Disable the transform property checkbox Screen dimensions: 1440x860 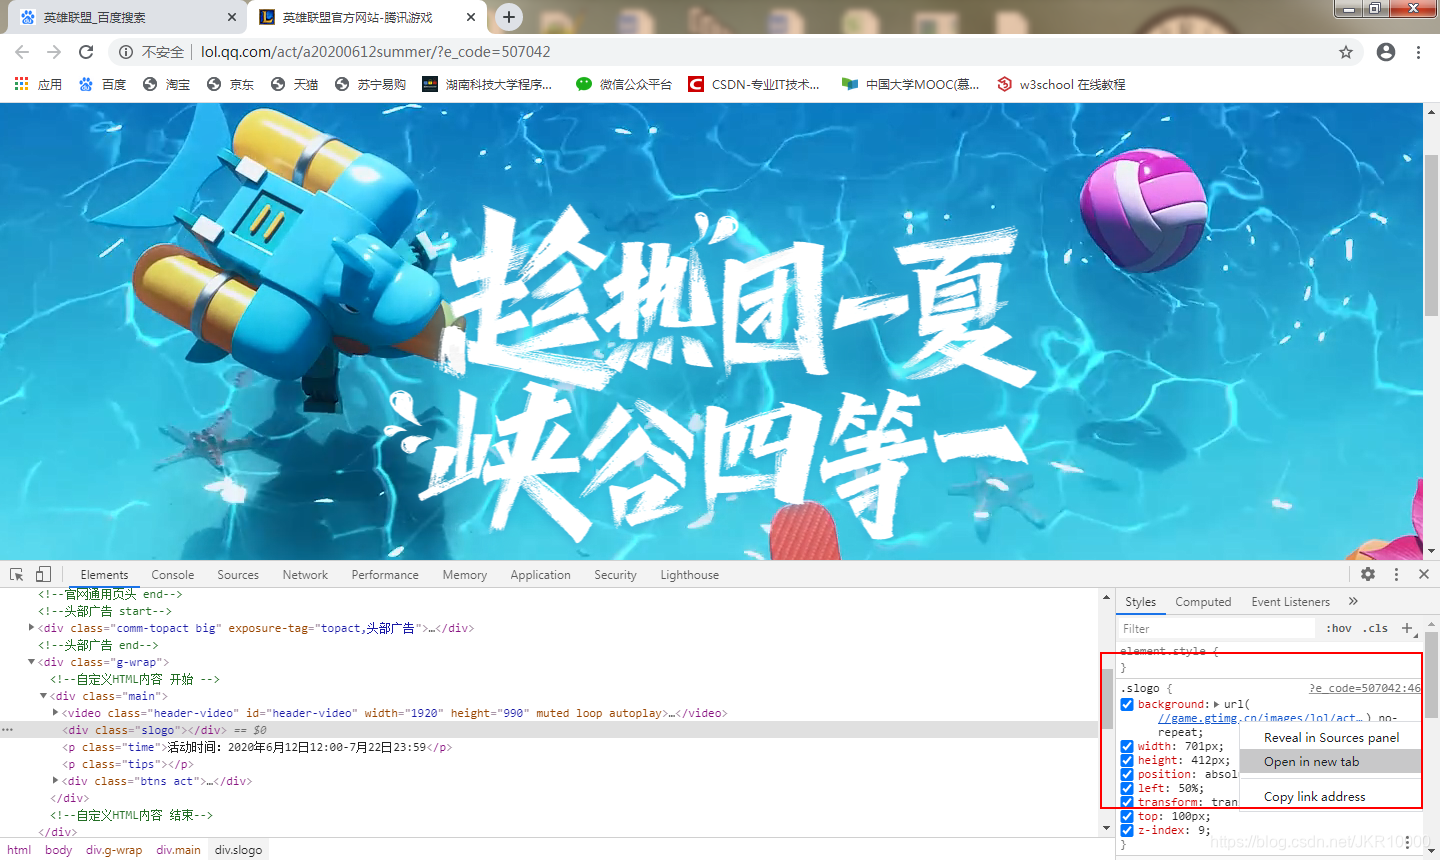click(x=1127, y=802)
